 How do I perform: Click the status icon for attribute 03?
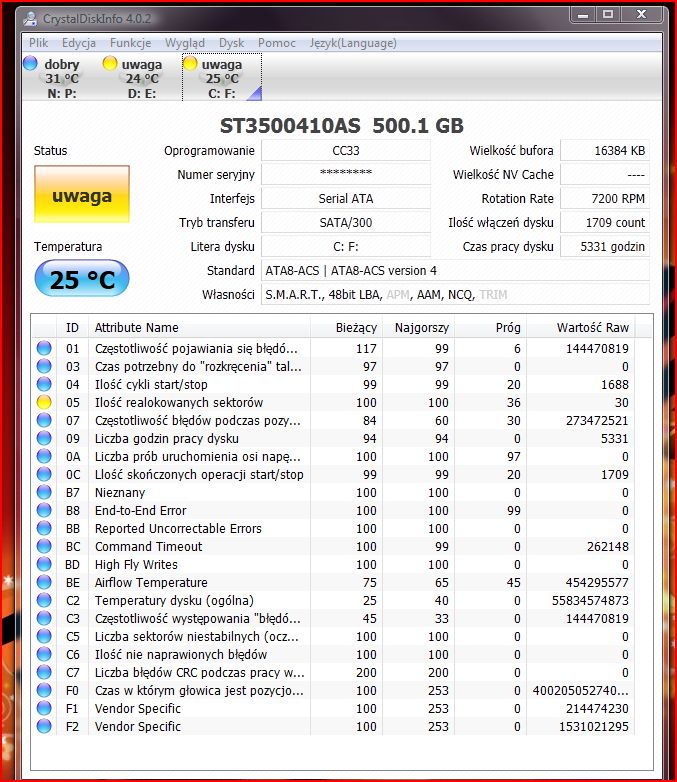coord(44,366)
